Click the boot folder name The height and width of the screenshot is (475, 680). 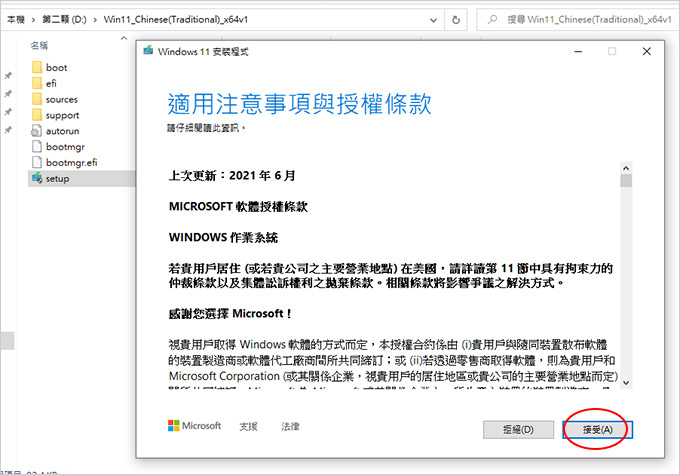tap(56, 67)
